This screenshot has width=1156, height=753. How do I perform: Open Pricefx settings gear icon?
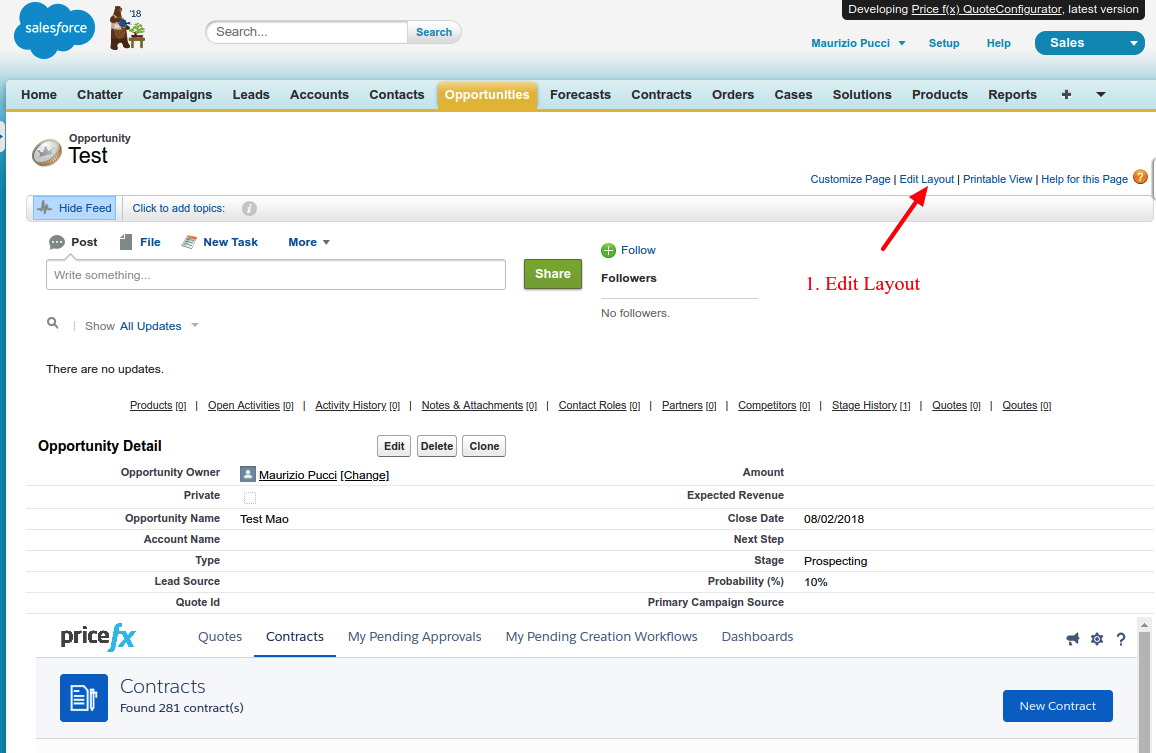coord(1097,639)
